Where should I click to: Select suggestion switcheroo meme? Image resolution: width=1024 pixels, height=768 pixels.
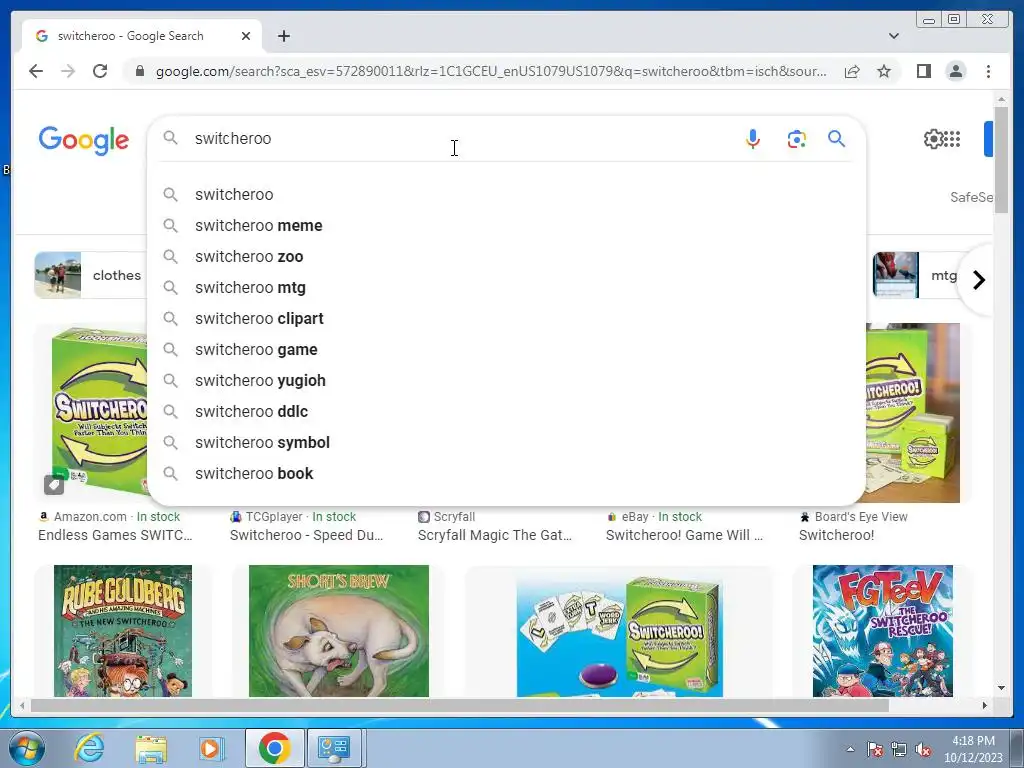[x=507, y=225]
